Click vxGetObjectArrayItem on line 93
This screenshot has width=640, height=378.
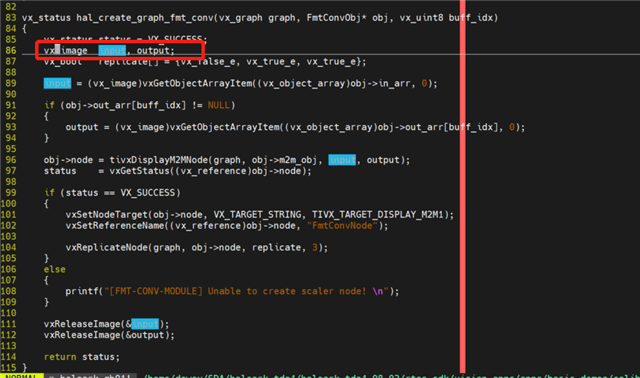[224, 127]
